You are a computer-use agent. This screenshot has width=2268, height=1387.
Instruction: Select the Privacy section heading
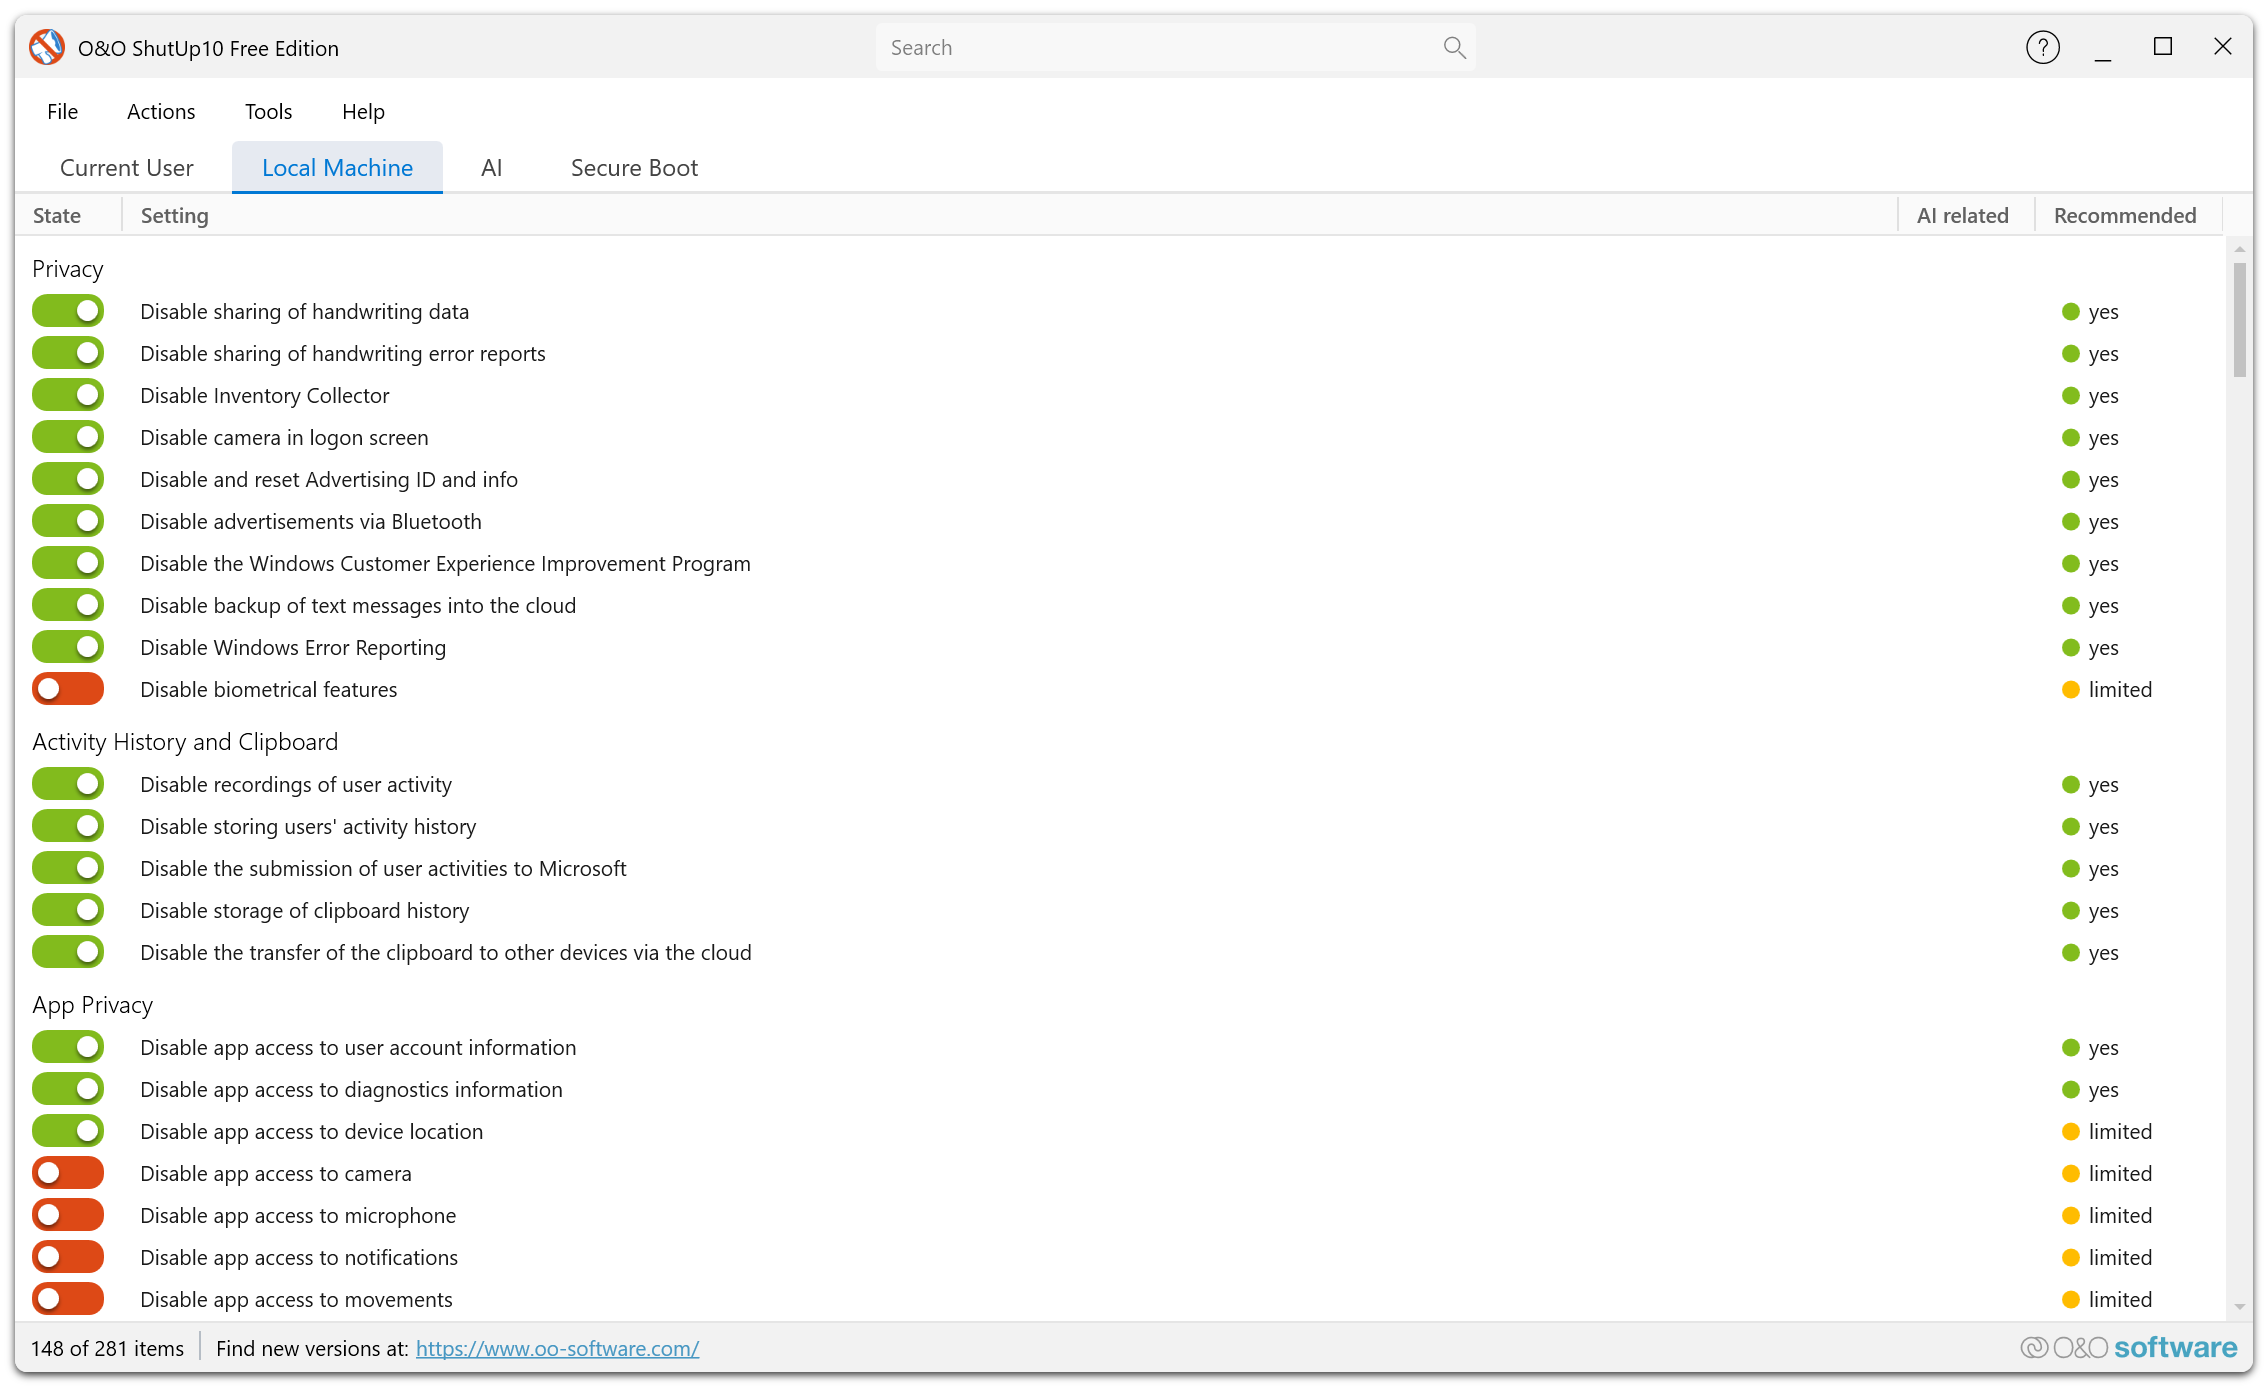pos(68,268)
